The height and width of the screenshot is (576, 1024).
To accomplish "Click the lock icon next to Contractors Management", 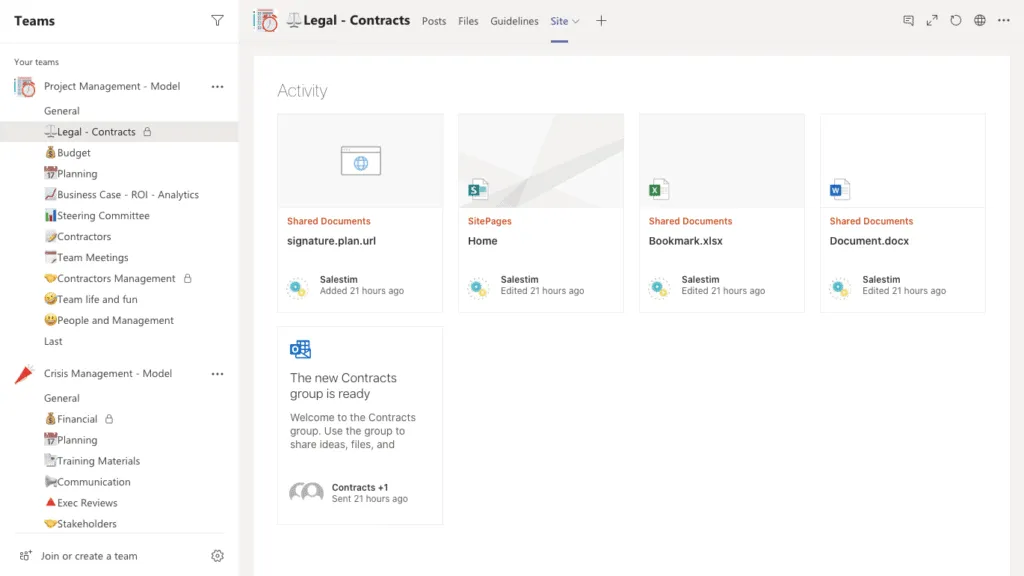I will pyautogui.click(x=187, y=278).
